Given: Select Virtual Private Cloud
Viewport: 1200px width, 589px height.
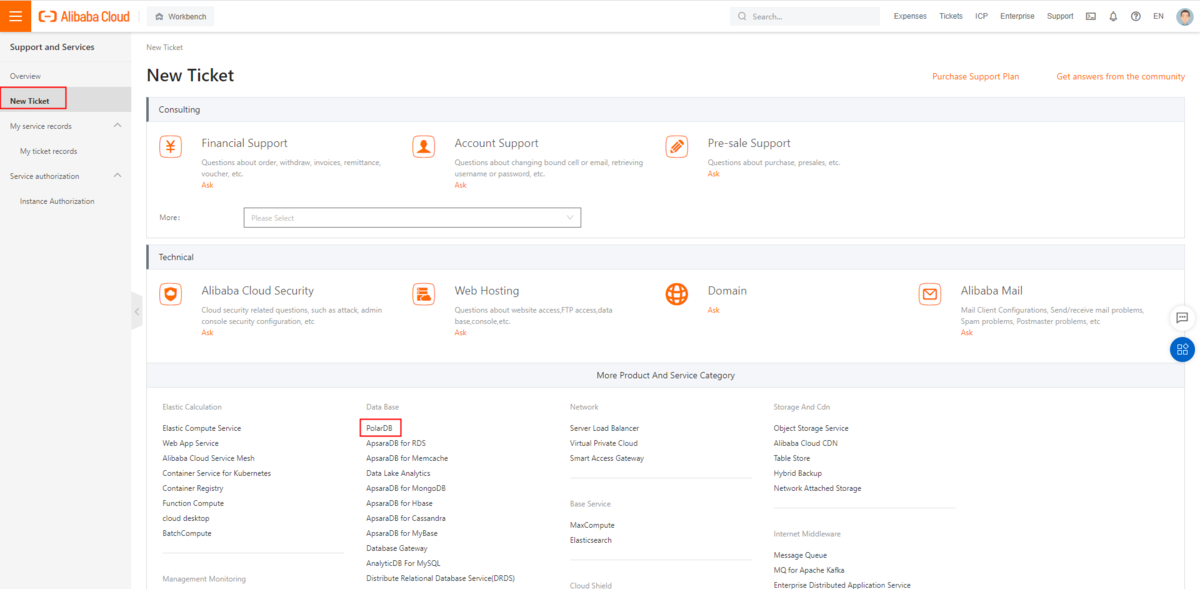Looking at the screenshot, I should [604, 443].
